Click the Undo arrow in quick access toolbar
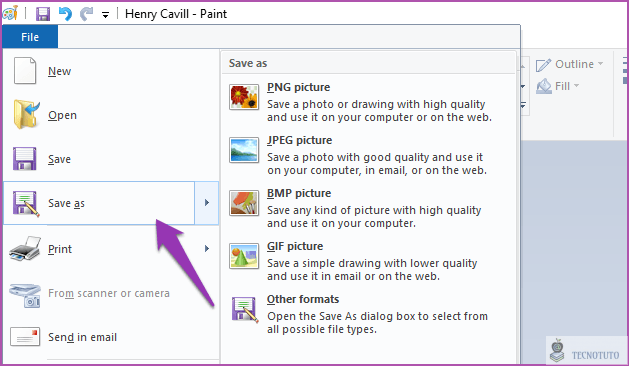The width and height of the screenshot is (629, 366). (x=65, y=14)
